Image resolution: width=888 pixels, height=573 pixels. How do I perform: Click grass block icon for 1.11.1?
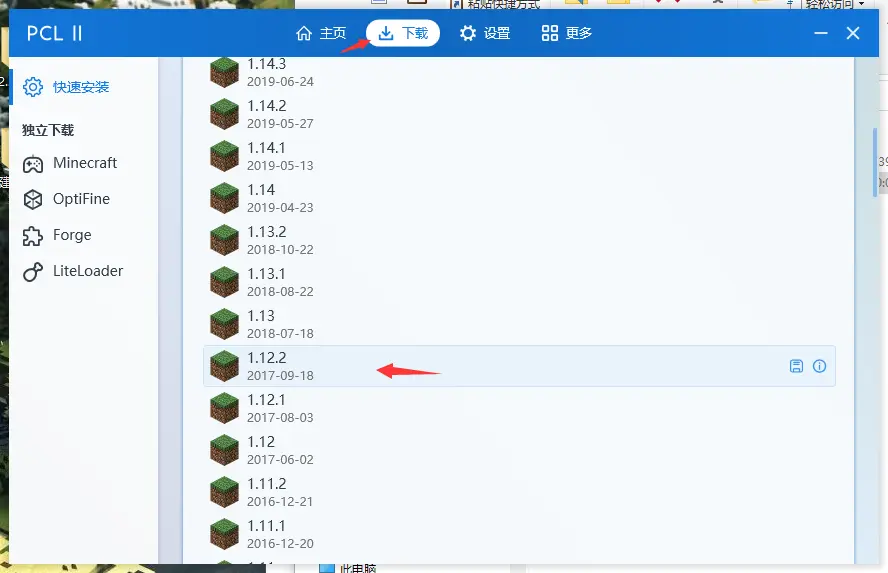(224, 534)
